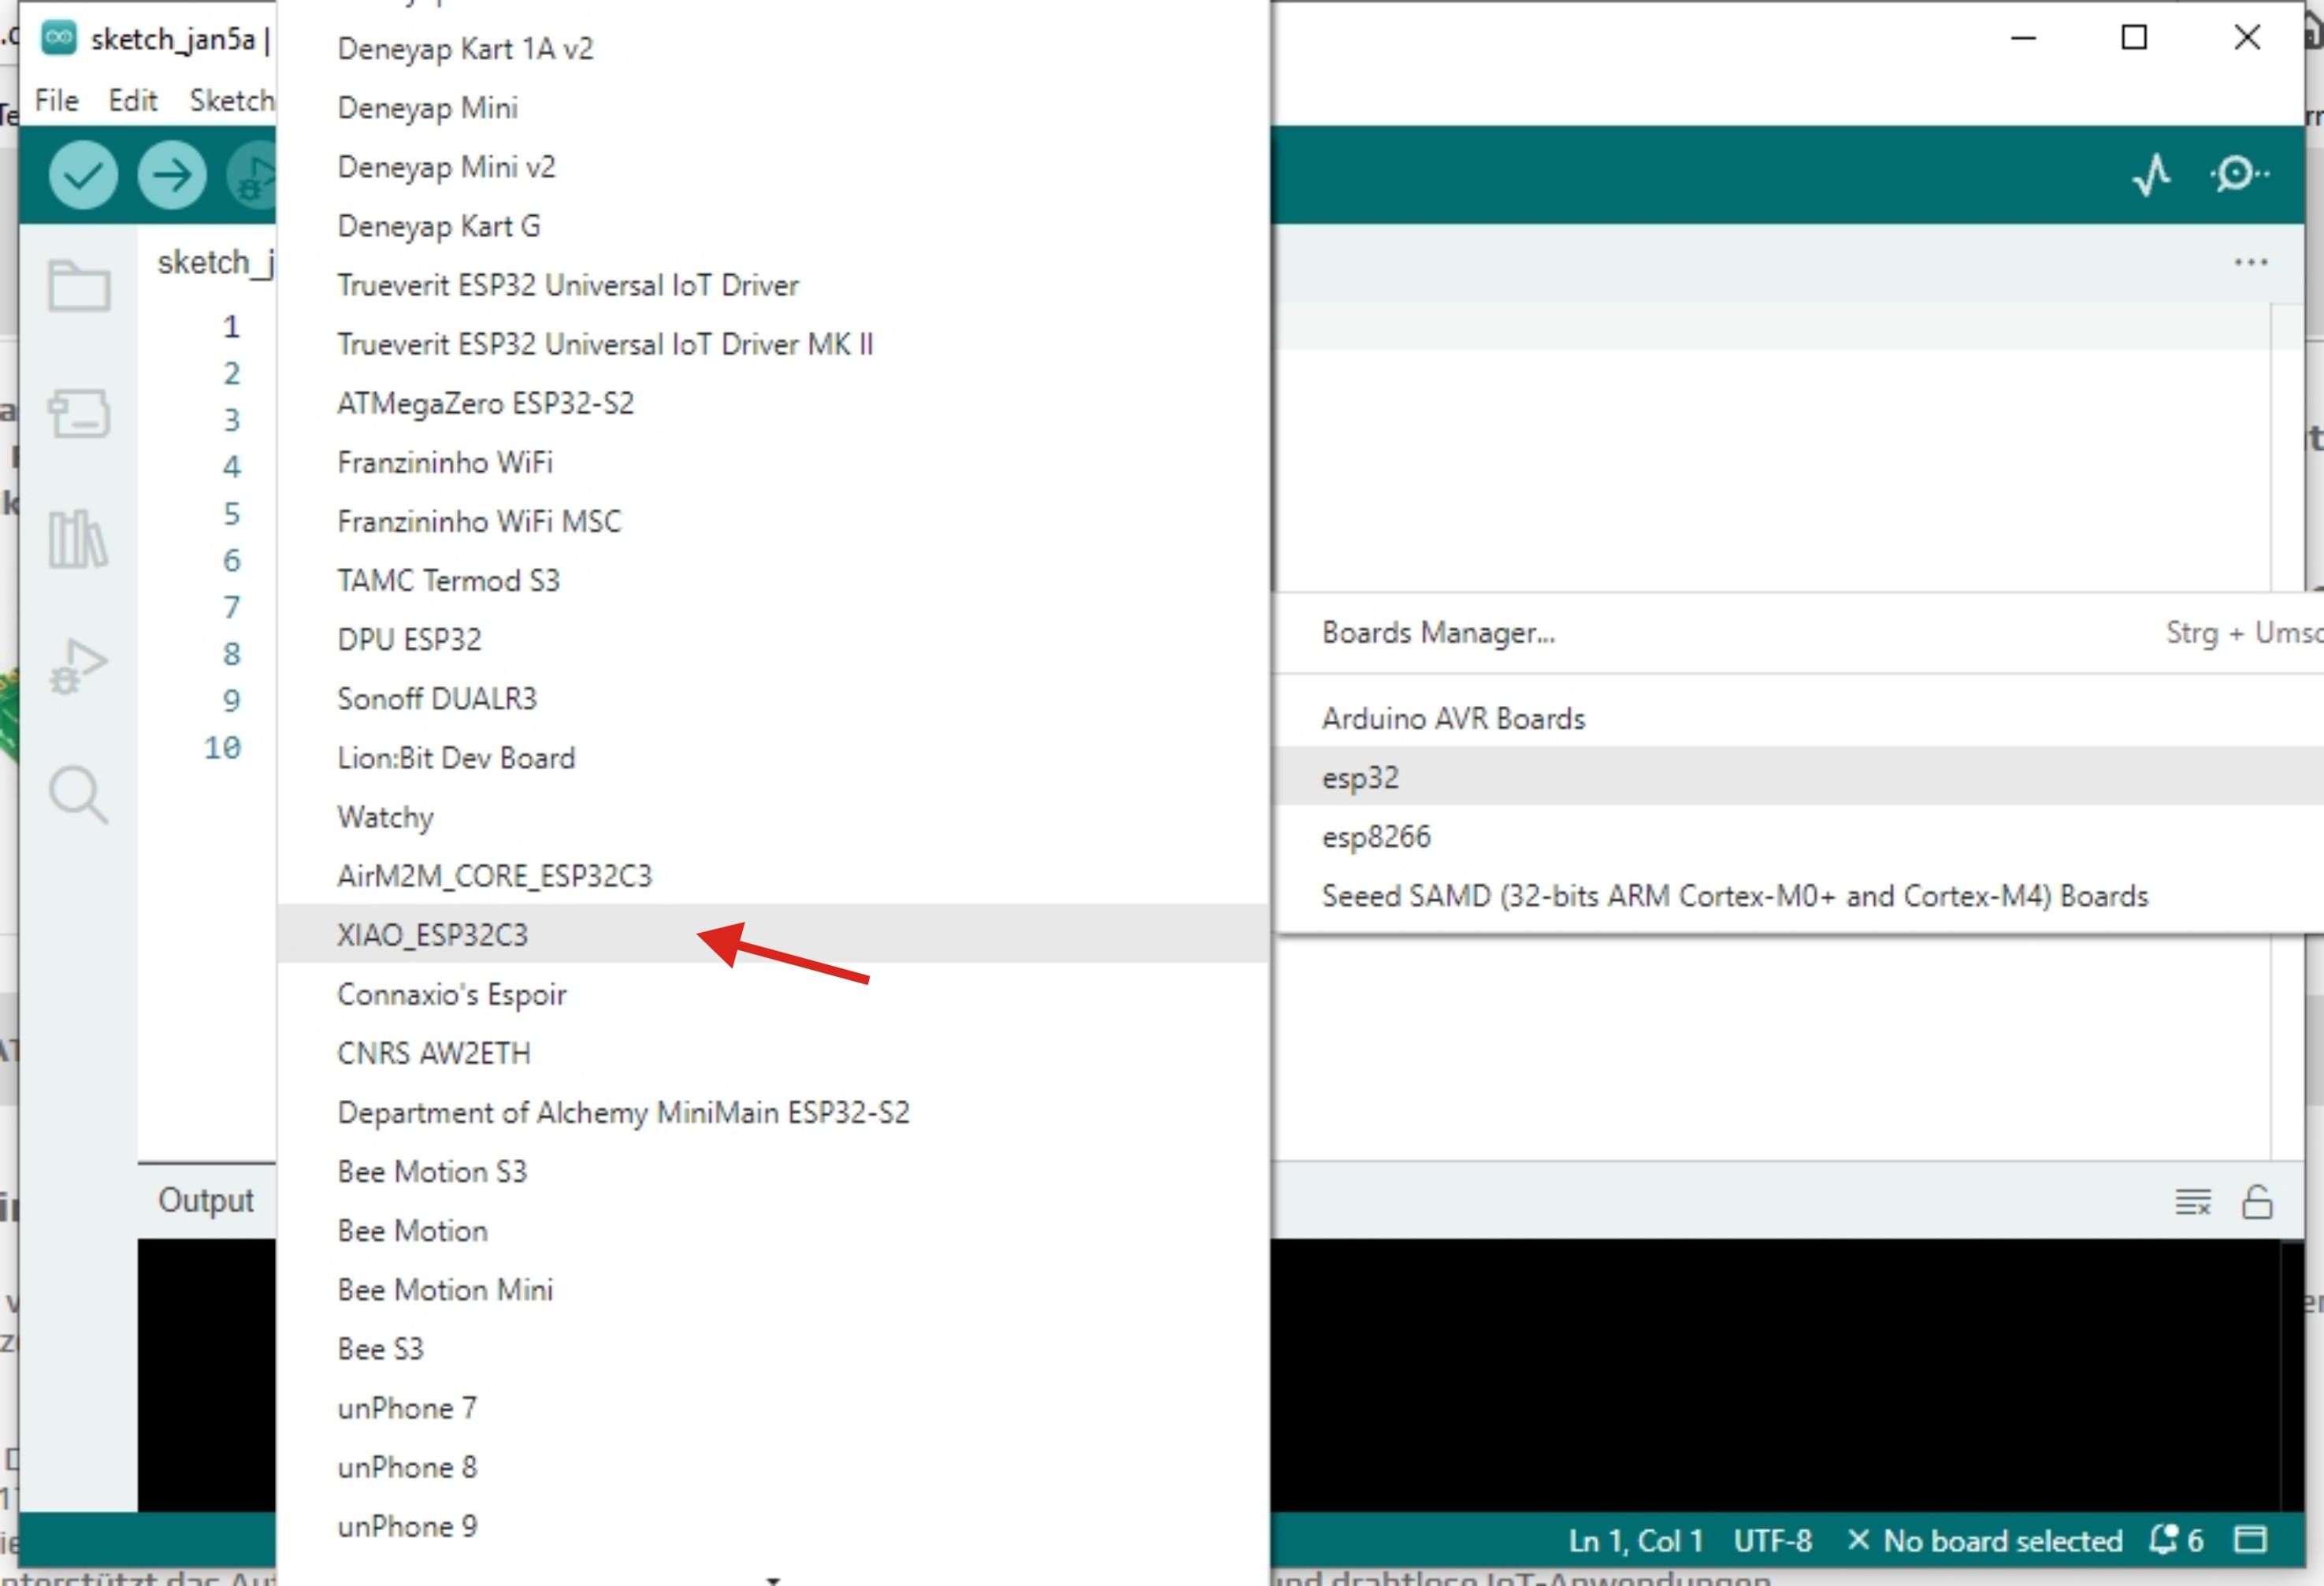
Task: Select XIAO_ESP32C3 from the board list
Action: click(432, 935)
